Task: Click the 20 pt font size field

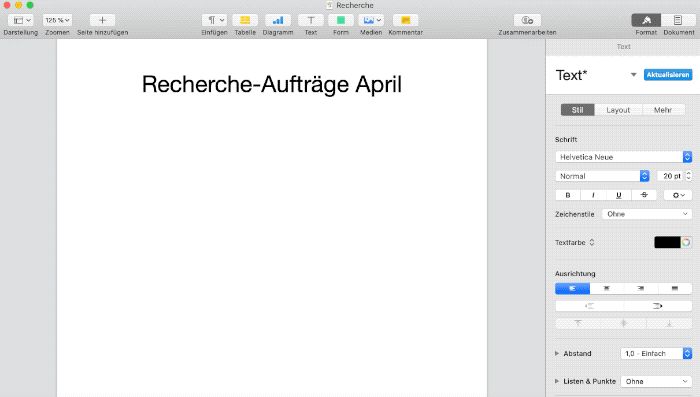Action: [671, 176]
